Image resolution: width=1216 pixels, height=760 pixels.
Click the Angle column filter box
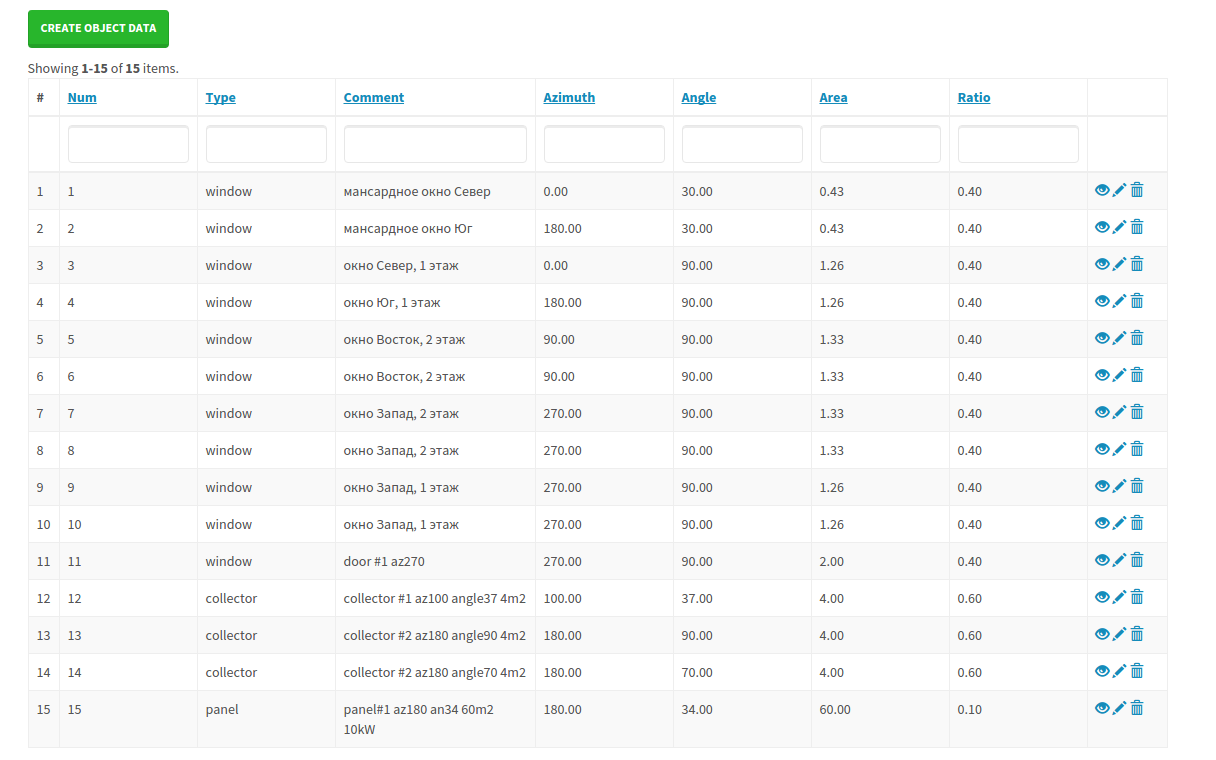tap(742, 144)
